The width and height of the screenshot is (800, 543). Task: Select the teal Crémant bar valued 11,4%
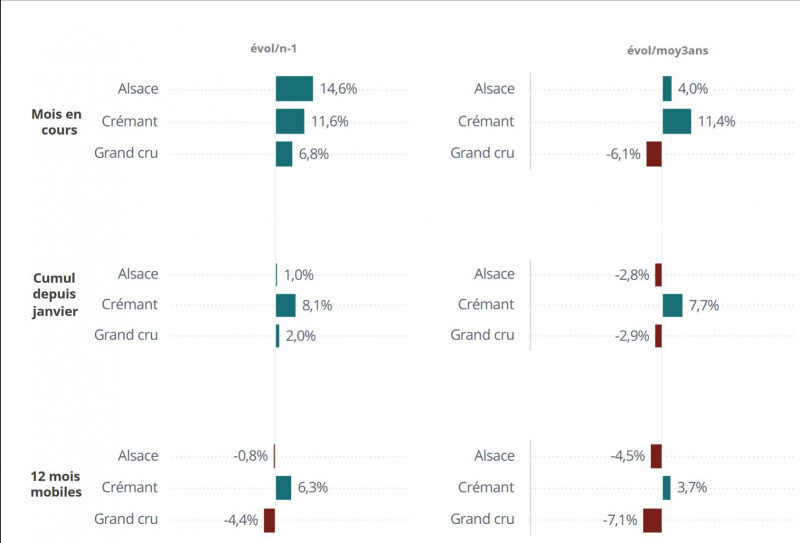coord(676,121)
